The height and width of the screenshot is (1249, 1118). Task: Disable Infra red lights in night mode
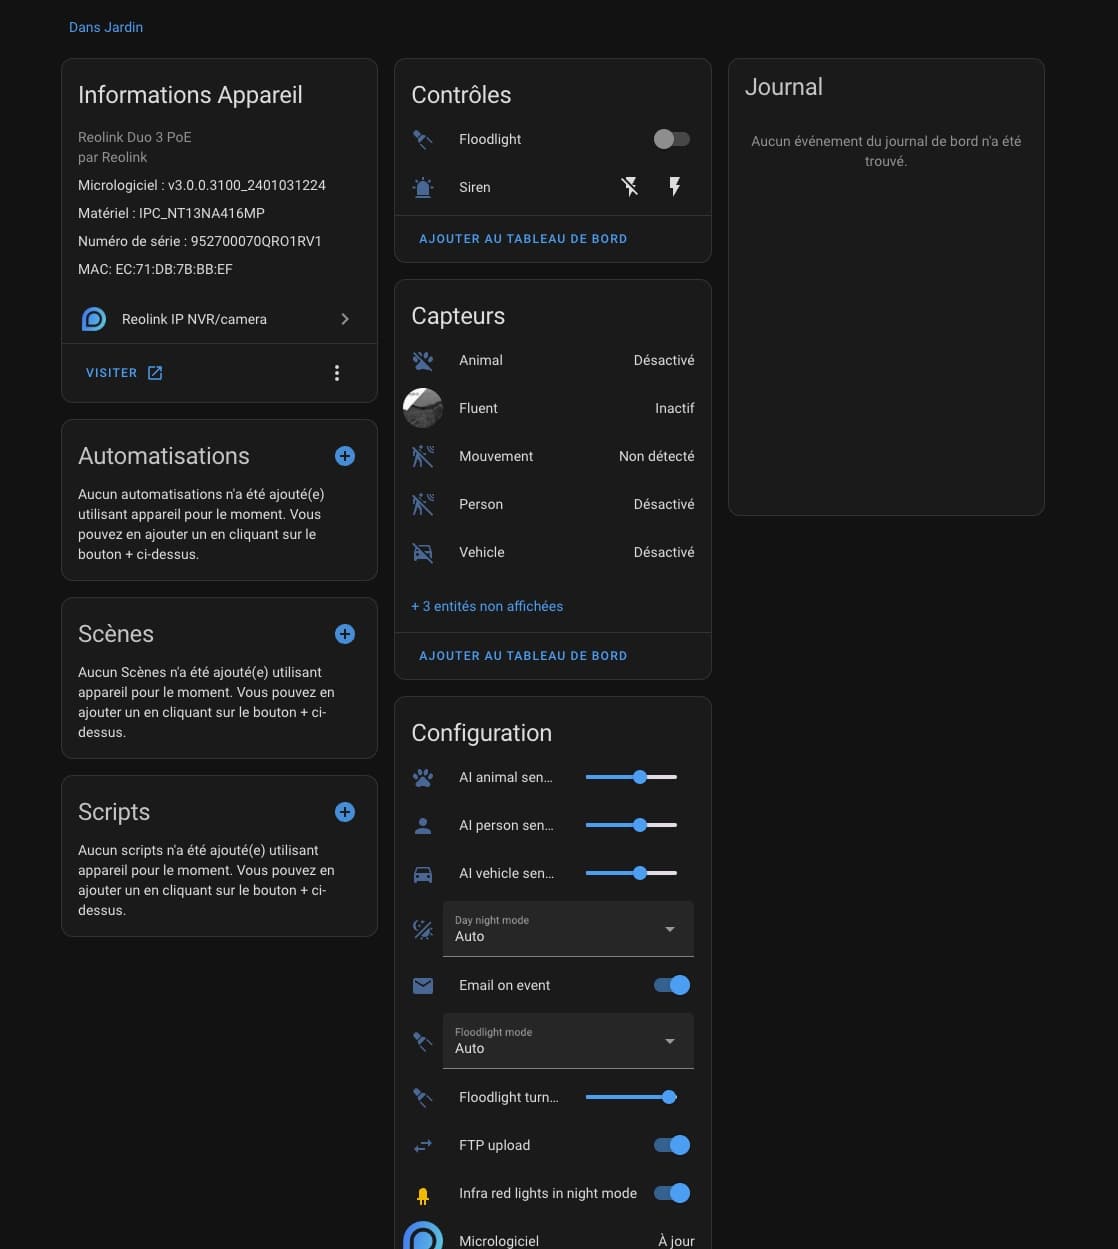[x=672, y=1193]
